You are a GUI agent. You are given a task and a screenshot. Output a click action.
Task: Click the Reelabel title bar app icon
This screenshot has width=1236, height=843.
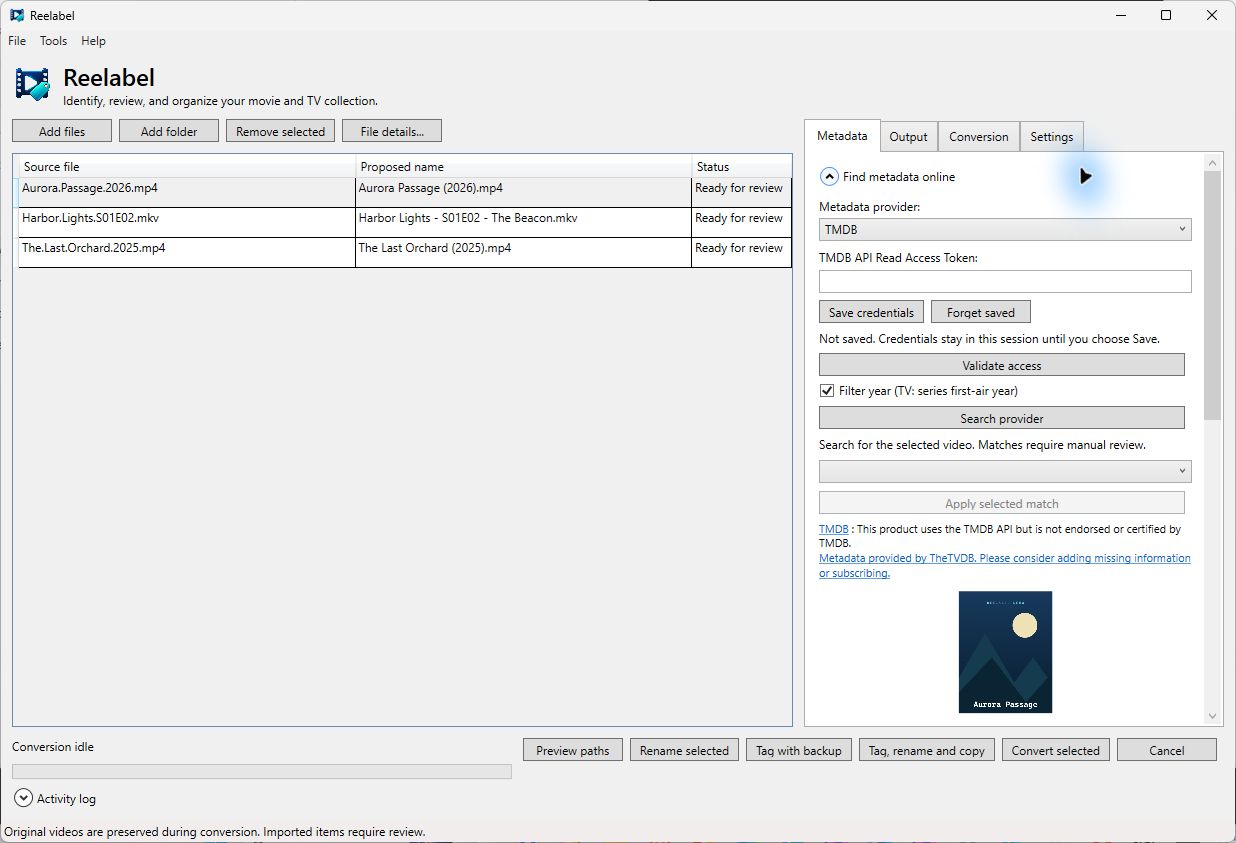17,15
